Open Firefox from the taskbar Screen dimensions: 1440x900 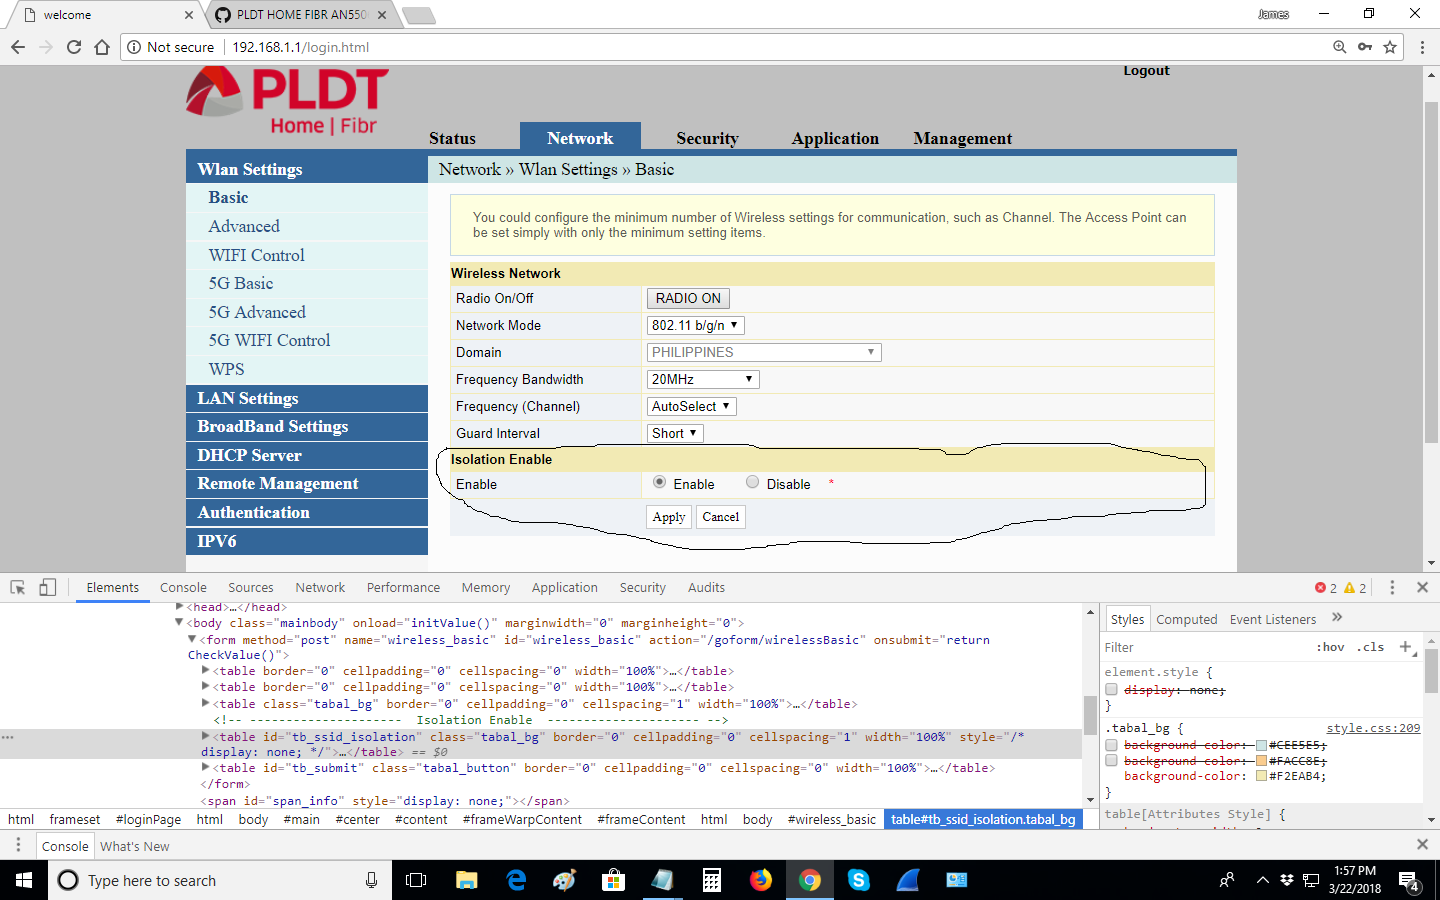pos(761,880)
